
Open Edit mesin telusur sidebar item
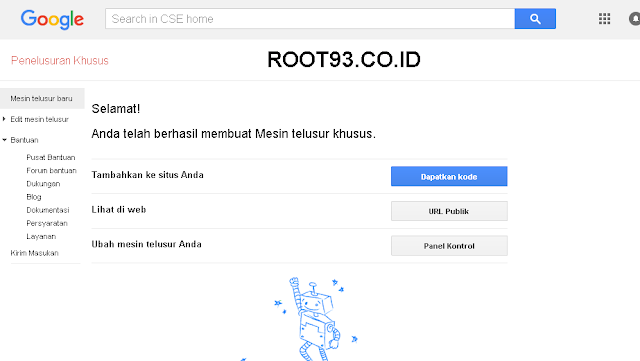39,119
